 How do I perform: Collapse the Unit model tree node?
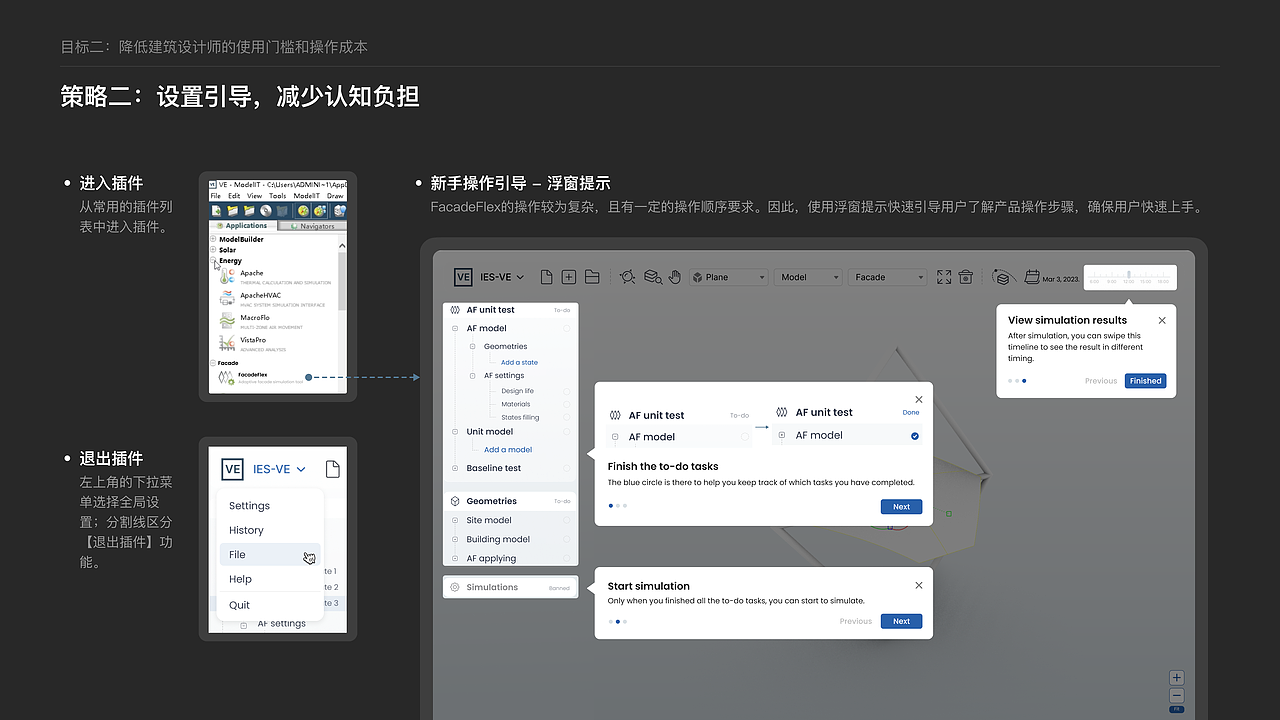tap(455, 432)
